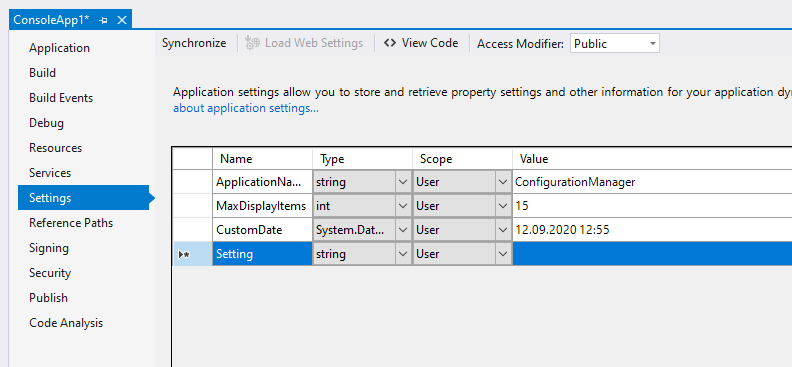Click the Synchronize toolbar button
Screen dimensions: 792x367
(x=194, y=43)
